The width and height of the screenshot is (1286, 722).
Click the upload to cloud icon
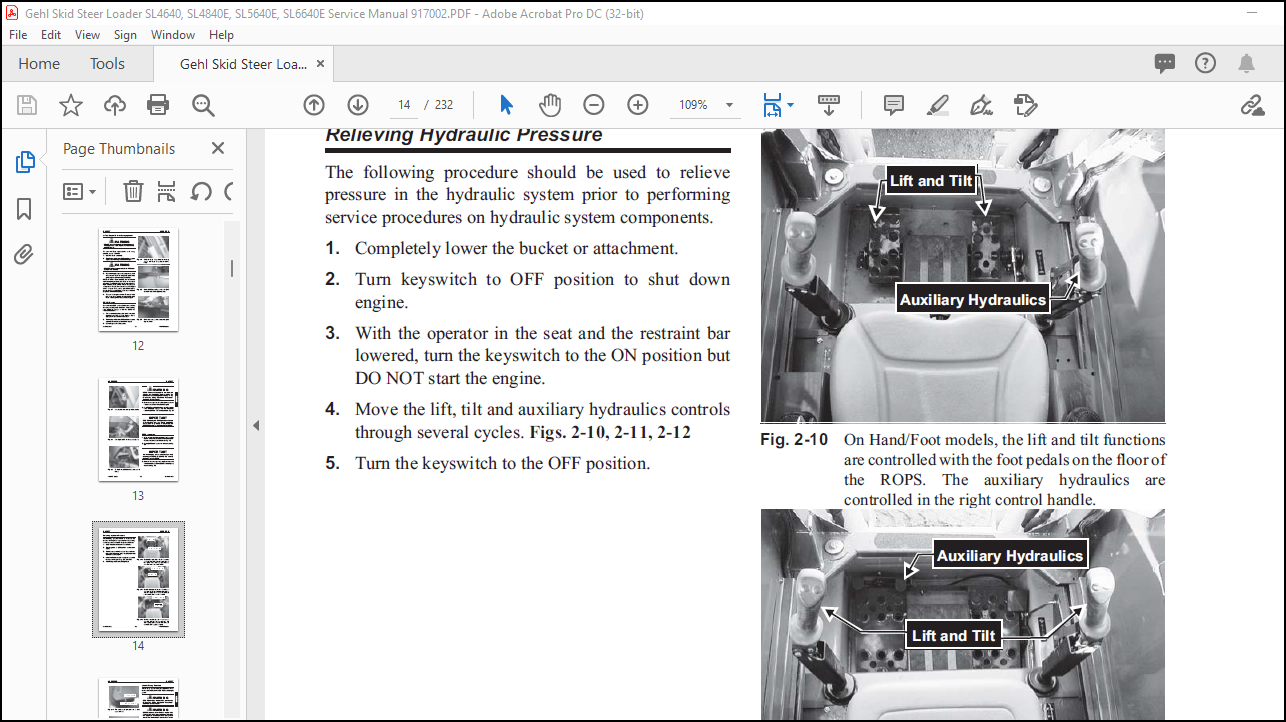point(115,105)
